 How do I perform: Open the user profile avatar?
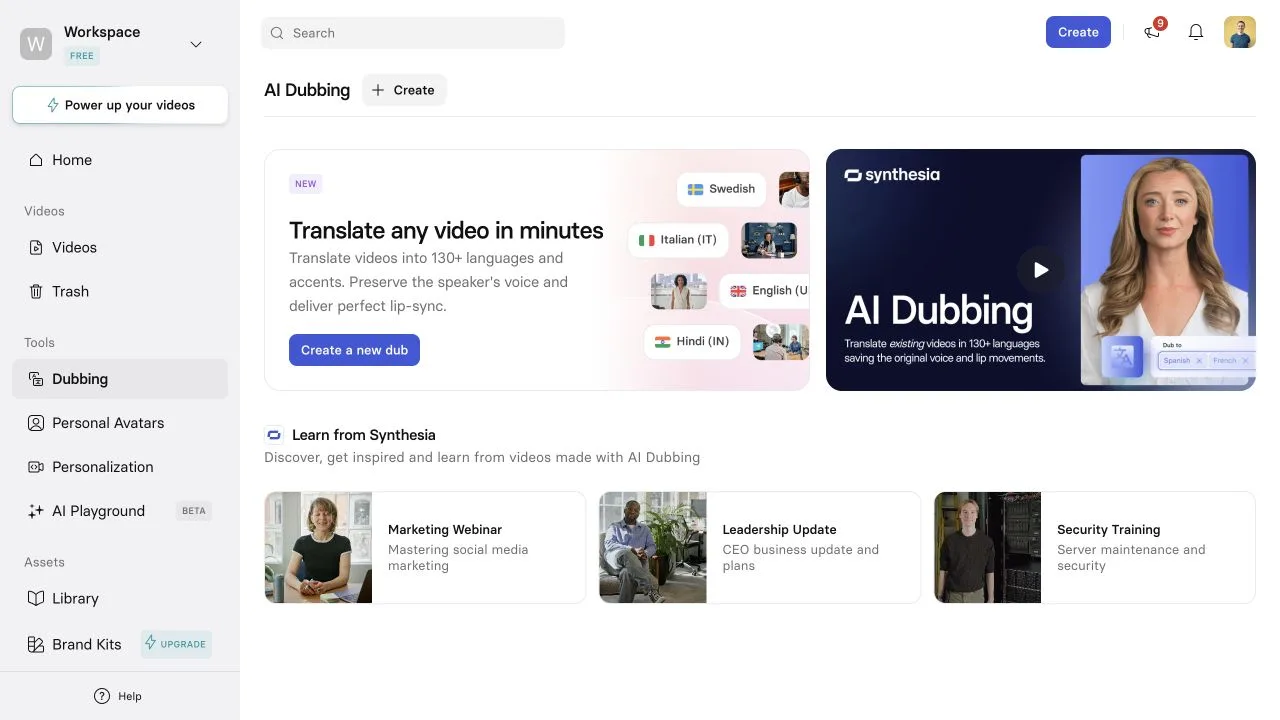[x=1240, y=32]
